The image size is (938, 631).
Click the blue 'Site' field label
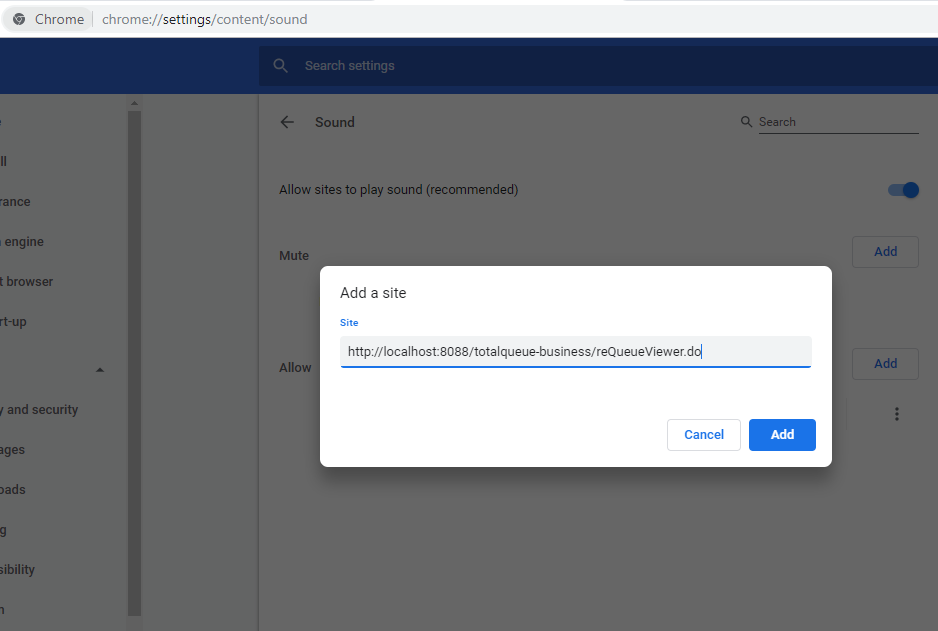[349, 323]
